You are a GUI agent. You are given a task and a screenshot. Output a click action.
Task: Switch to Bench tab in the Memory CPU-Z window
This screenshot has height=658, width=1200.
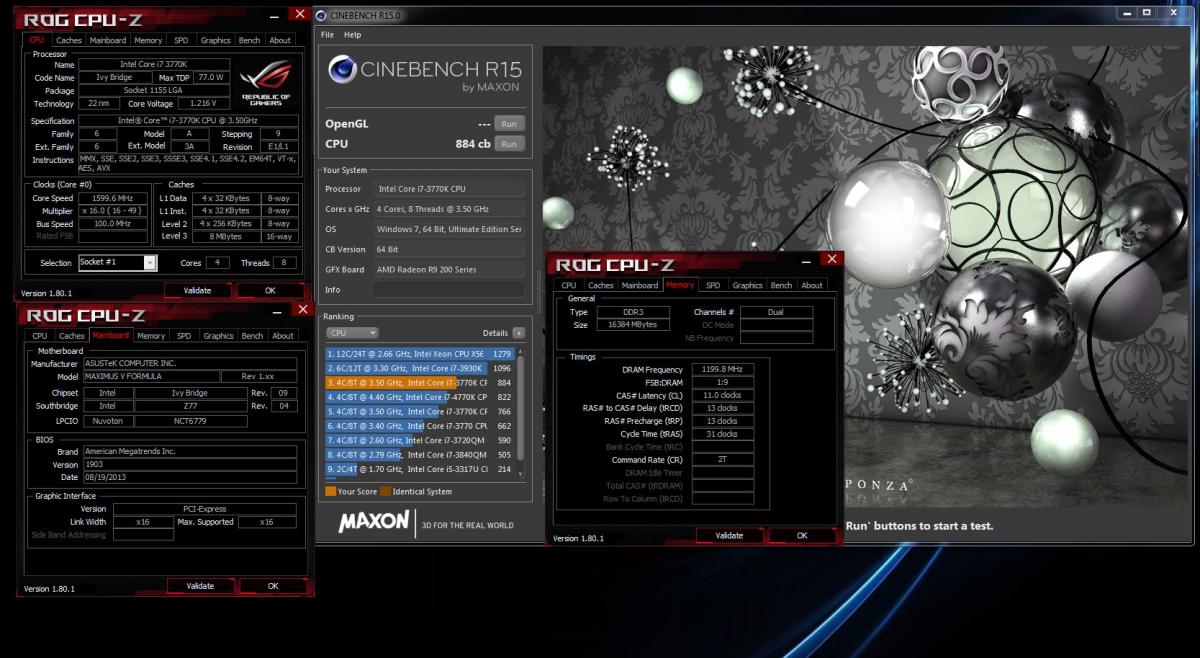coord(781,285)
